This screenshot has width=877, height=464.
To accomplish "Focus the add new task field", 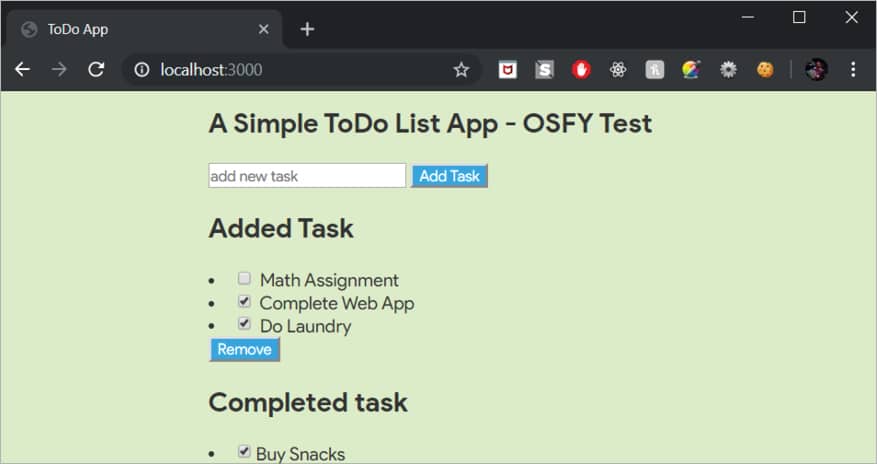I will coord(307,176).
